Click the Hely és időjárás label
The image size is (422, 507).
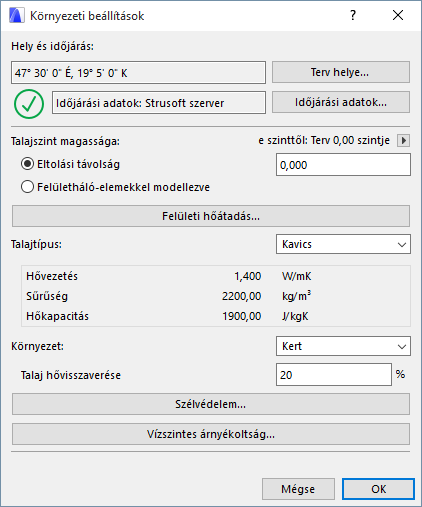pos(52,46)
